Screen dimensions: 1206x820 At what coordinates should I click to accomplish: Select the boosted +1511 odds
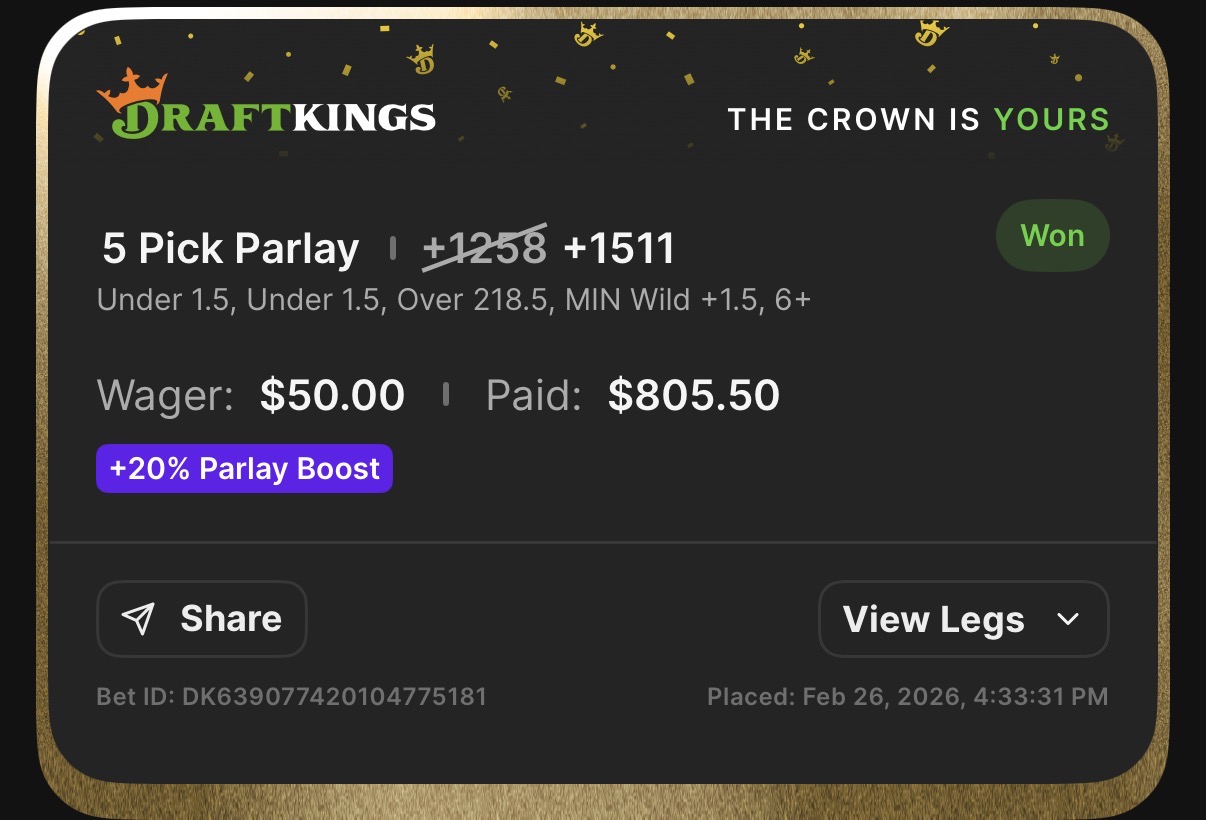(x=619, y=248)
